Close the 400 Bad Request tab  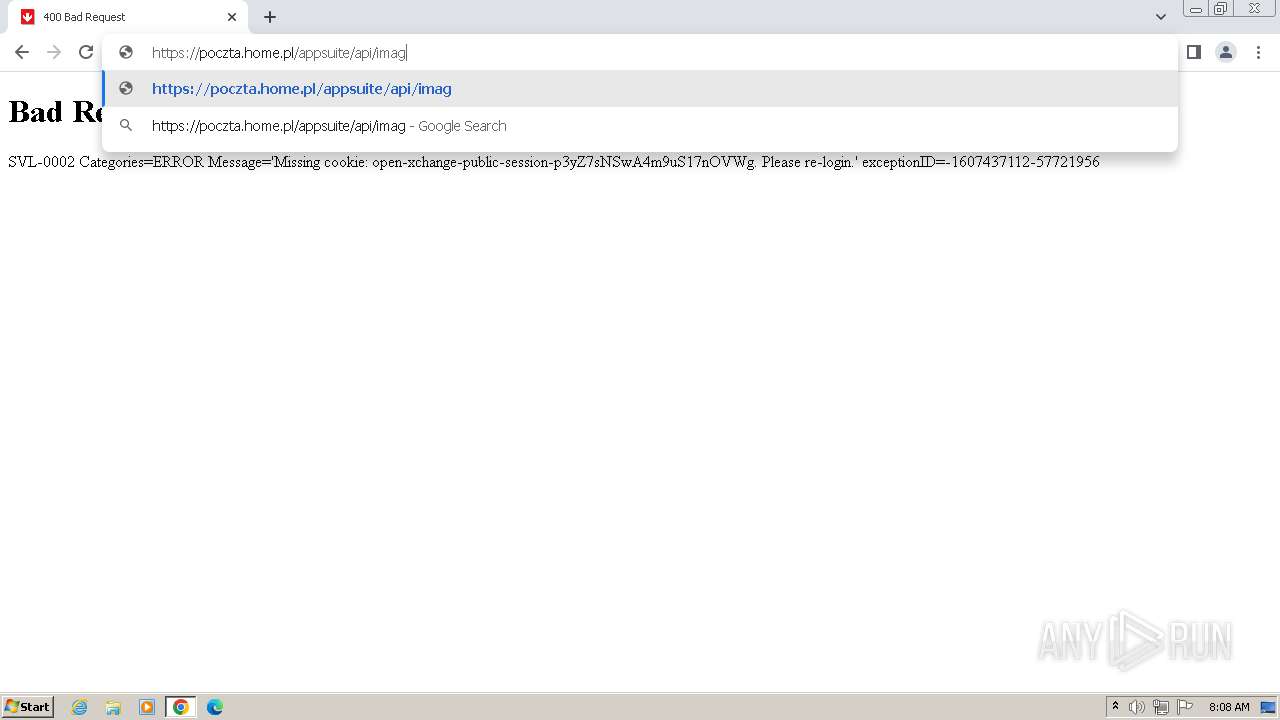click(x=232, y=17)
